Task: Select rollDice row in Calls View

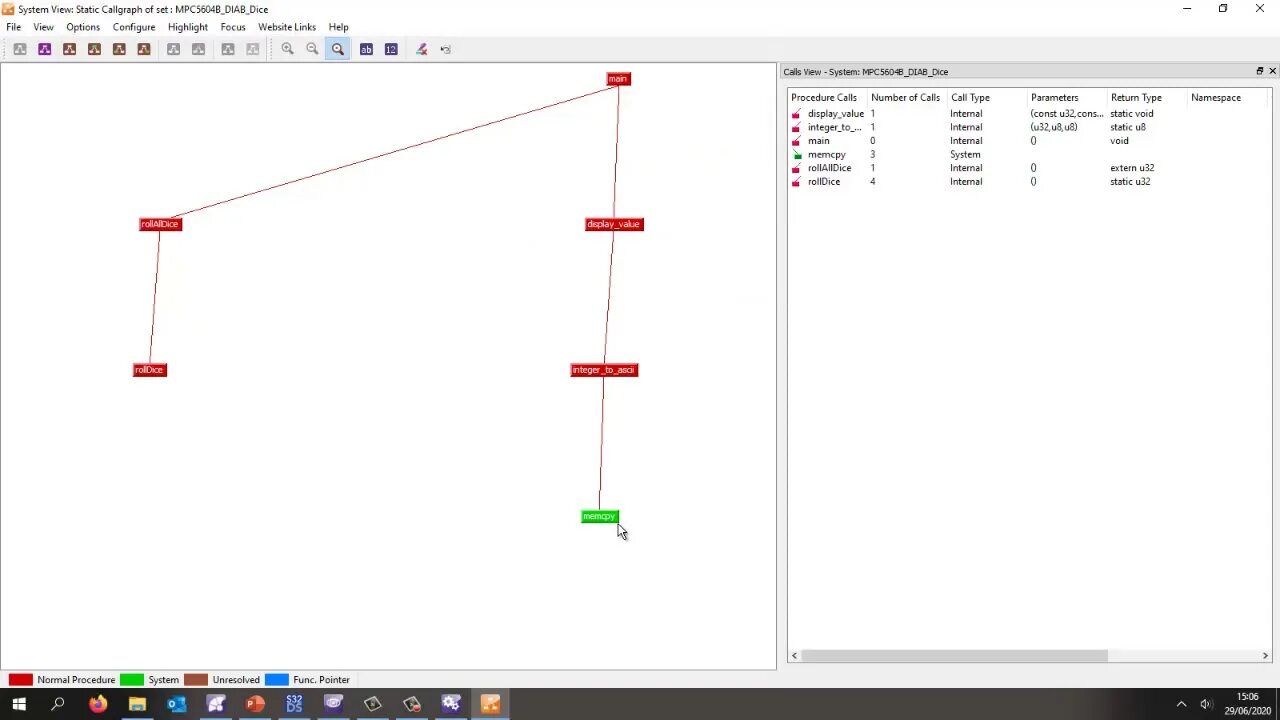Action: (x=1029, y=182)
